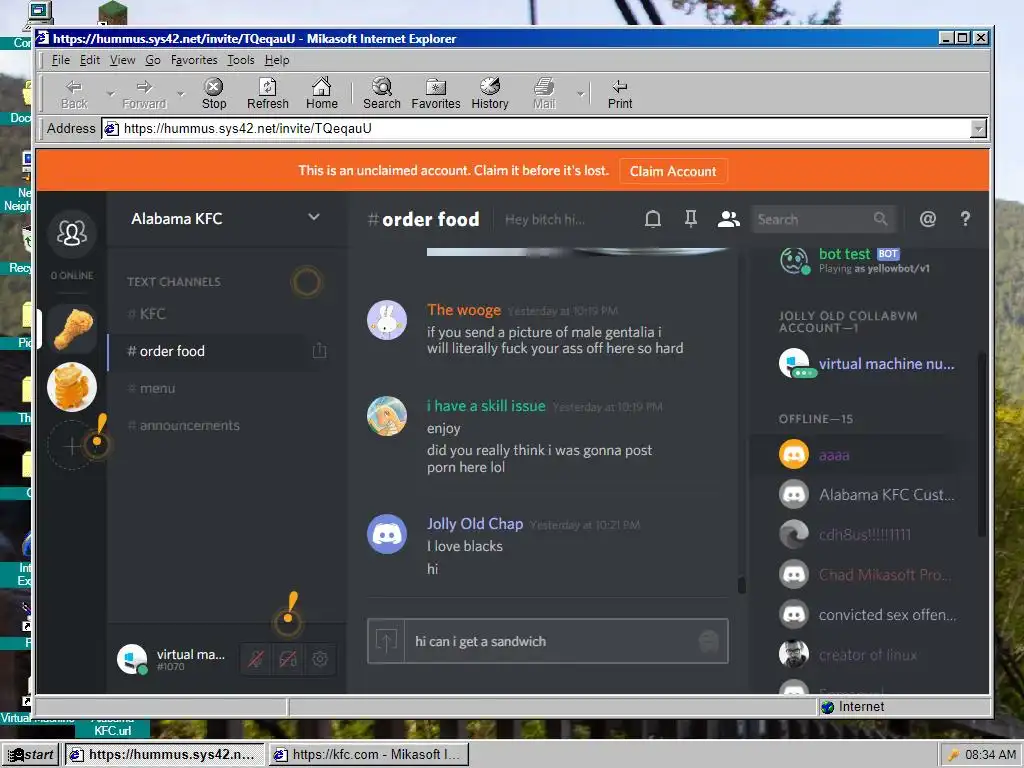Toggle the member list icon
Image resolution: width=1024 pixels, height=768 pixels.
728,219
